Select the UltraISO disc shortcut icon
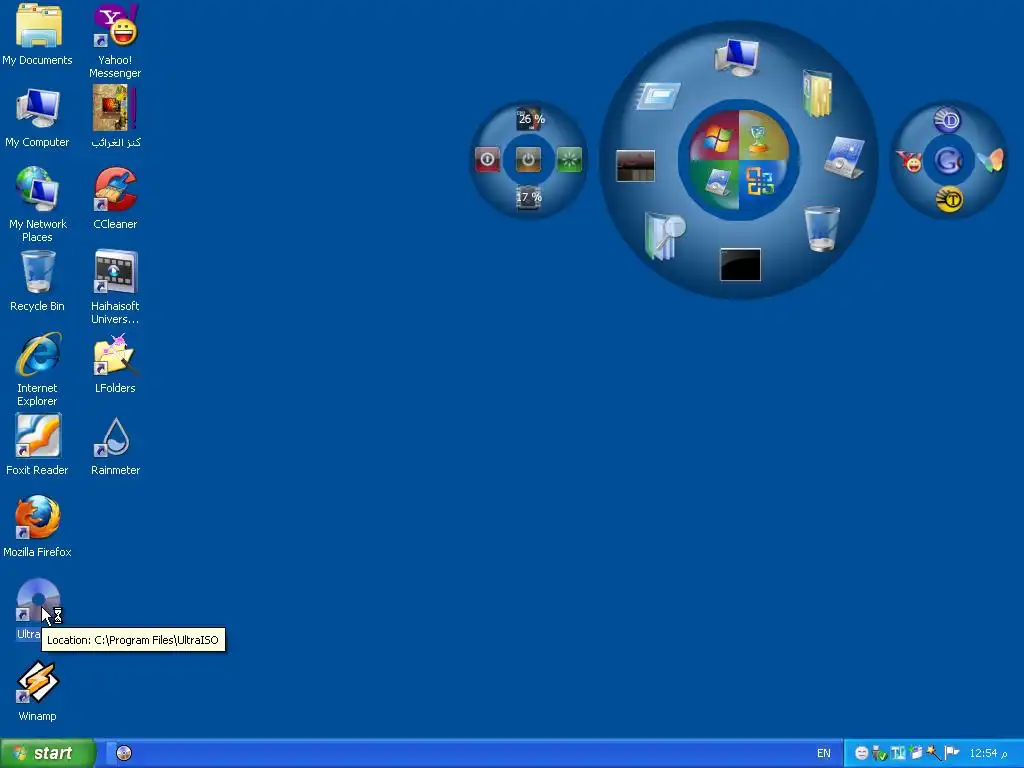This screenshot has width=1024, height=768. 37,600
